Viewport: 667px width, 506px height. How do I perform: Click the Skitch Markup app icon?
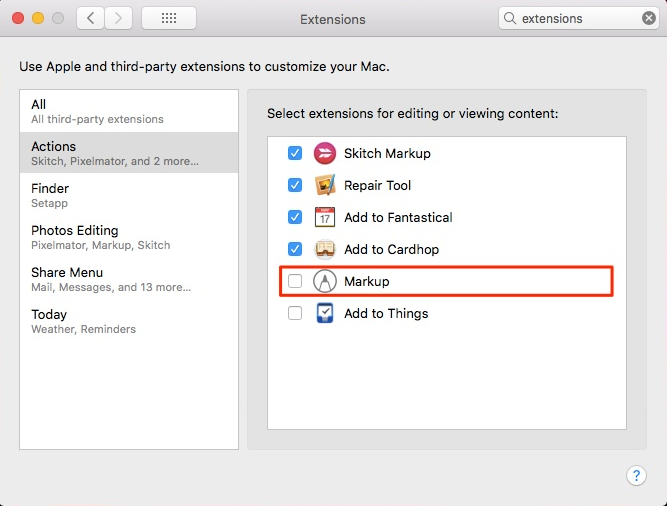(x=325, y=153)
